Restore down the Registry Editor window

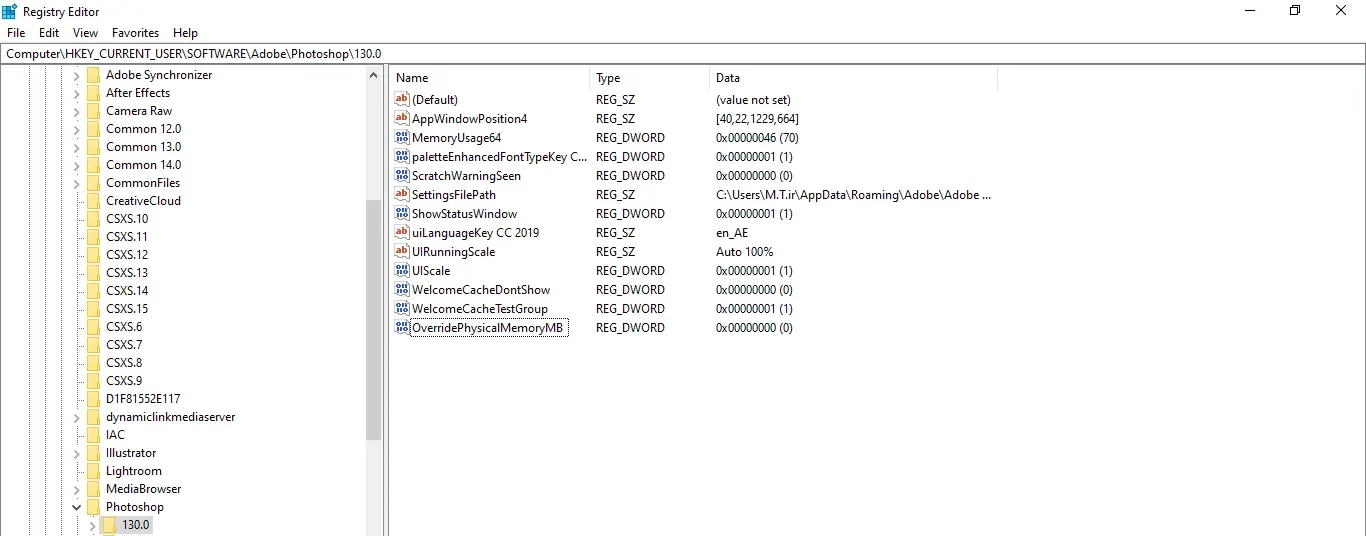tap(1295, 11)
